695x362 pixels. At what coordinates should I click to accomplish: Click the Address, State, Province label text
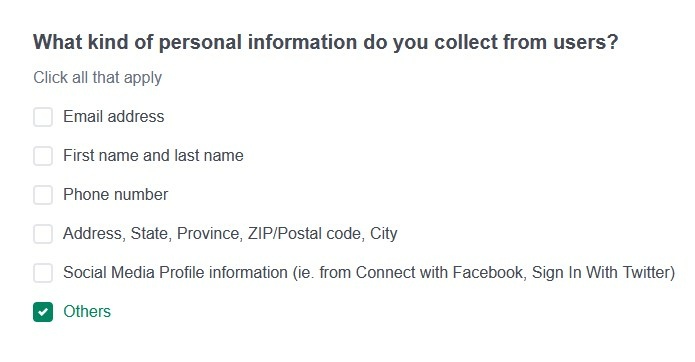(230, 234)
